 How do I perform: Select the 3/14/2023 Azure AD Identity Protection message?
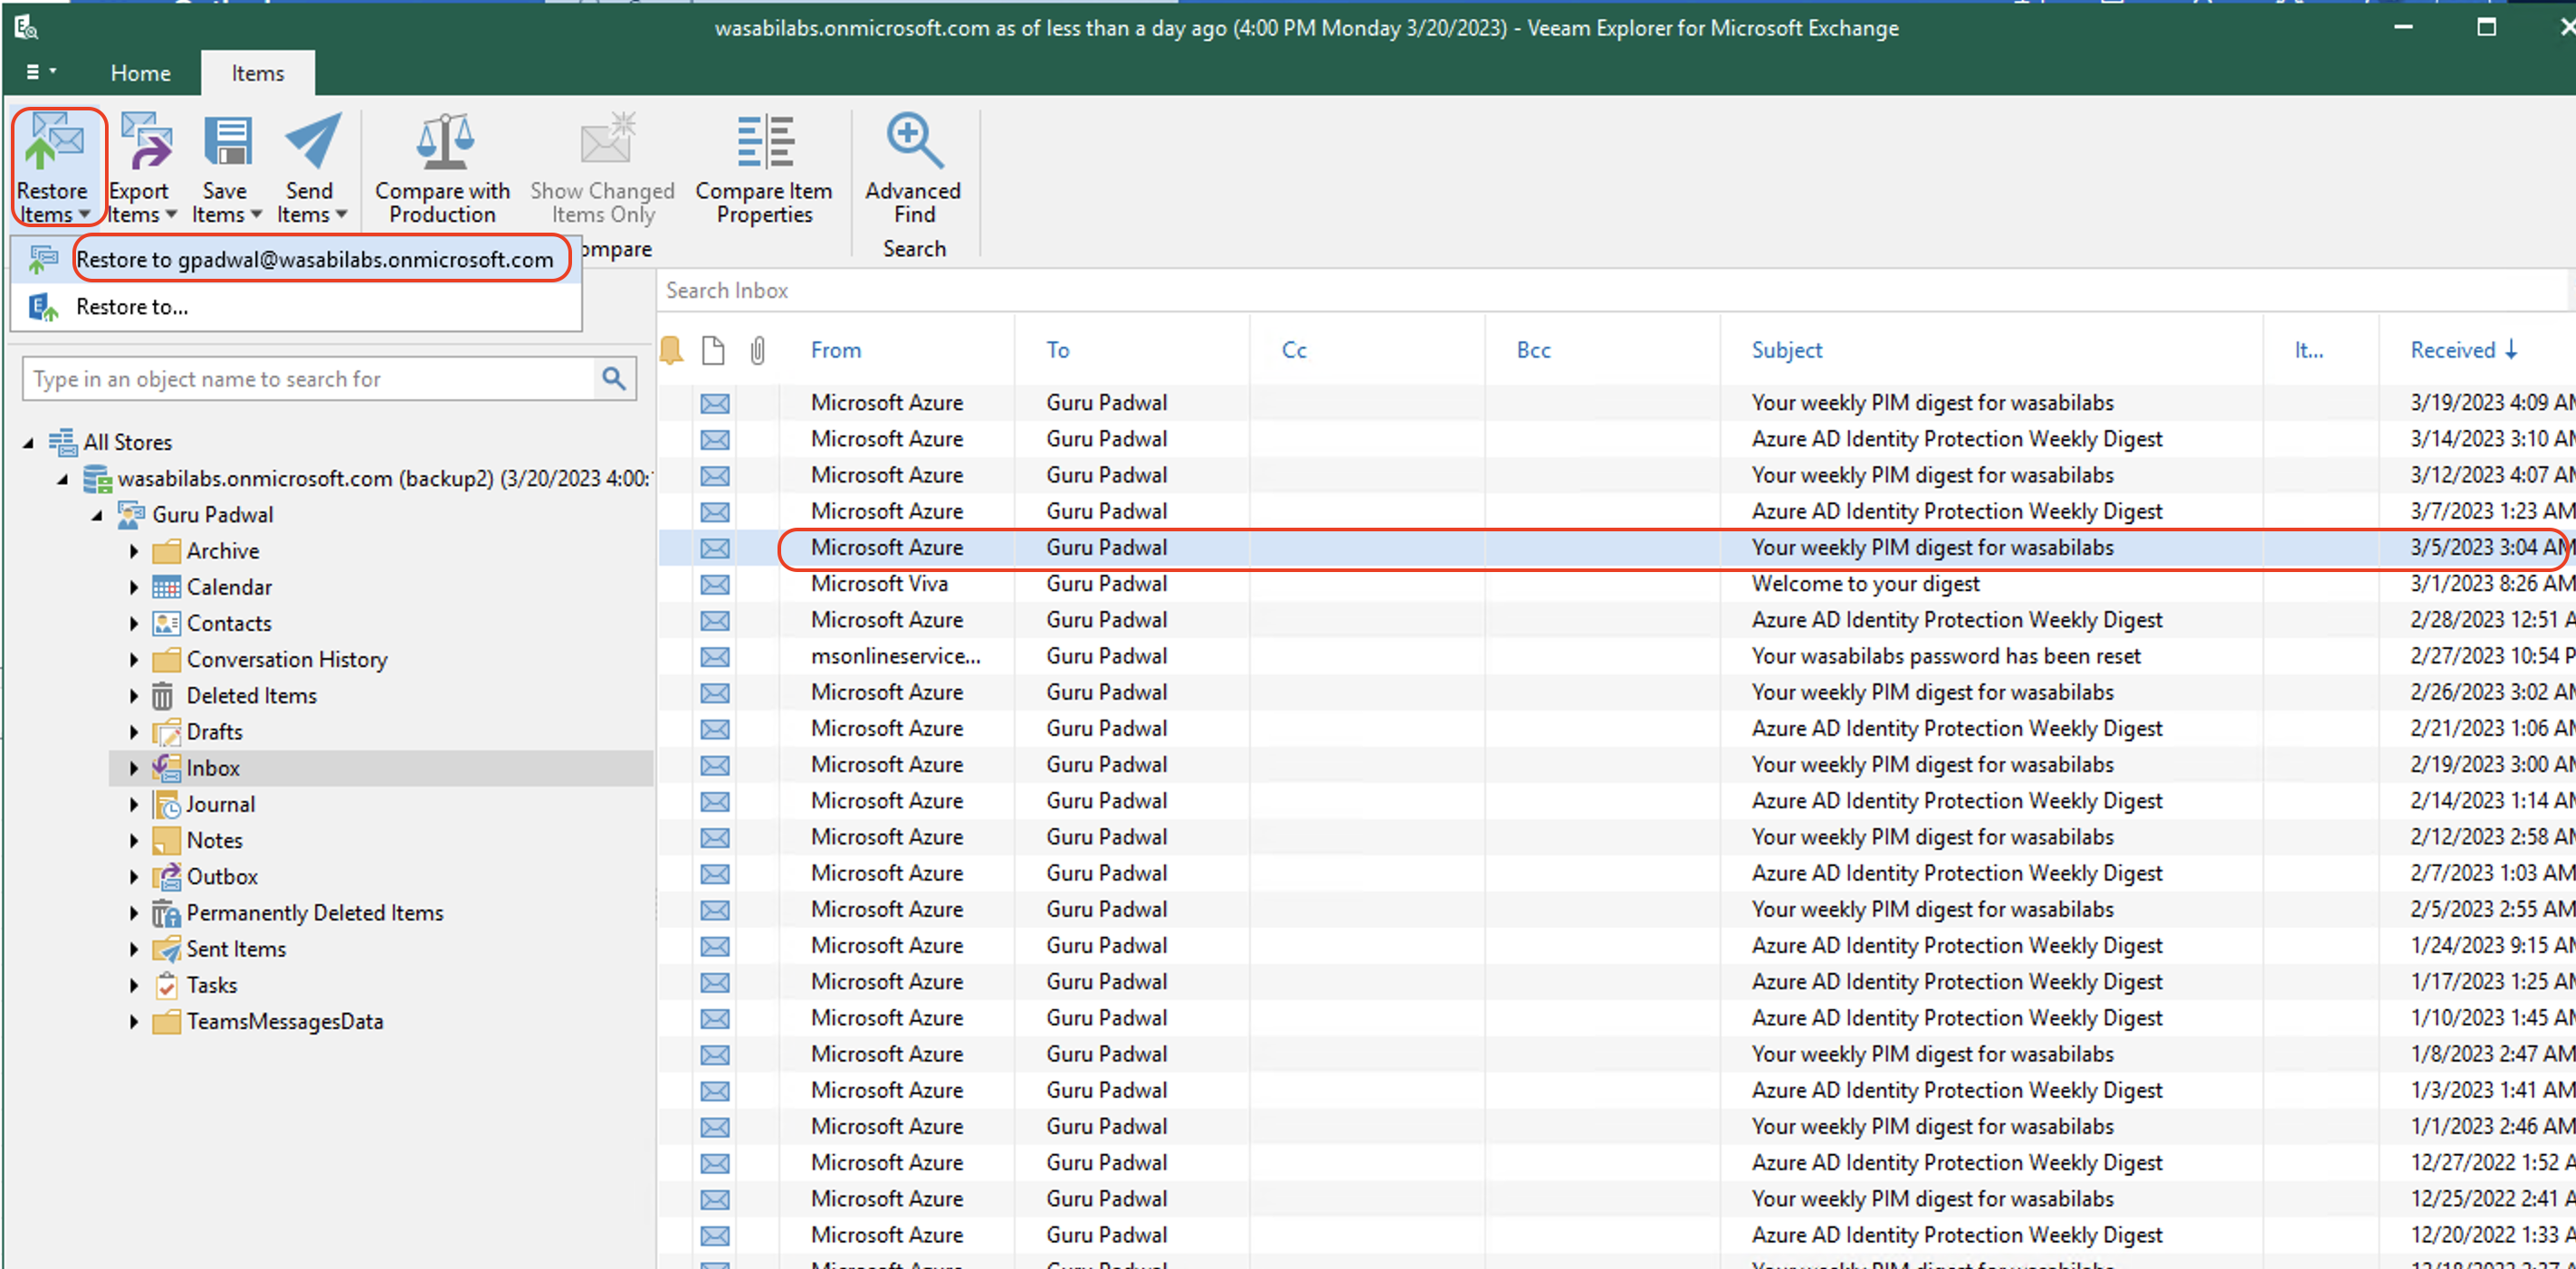click(x=1618, y=439)
